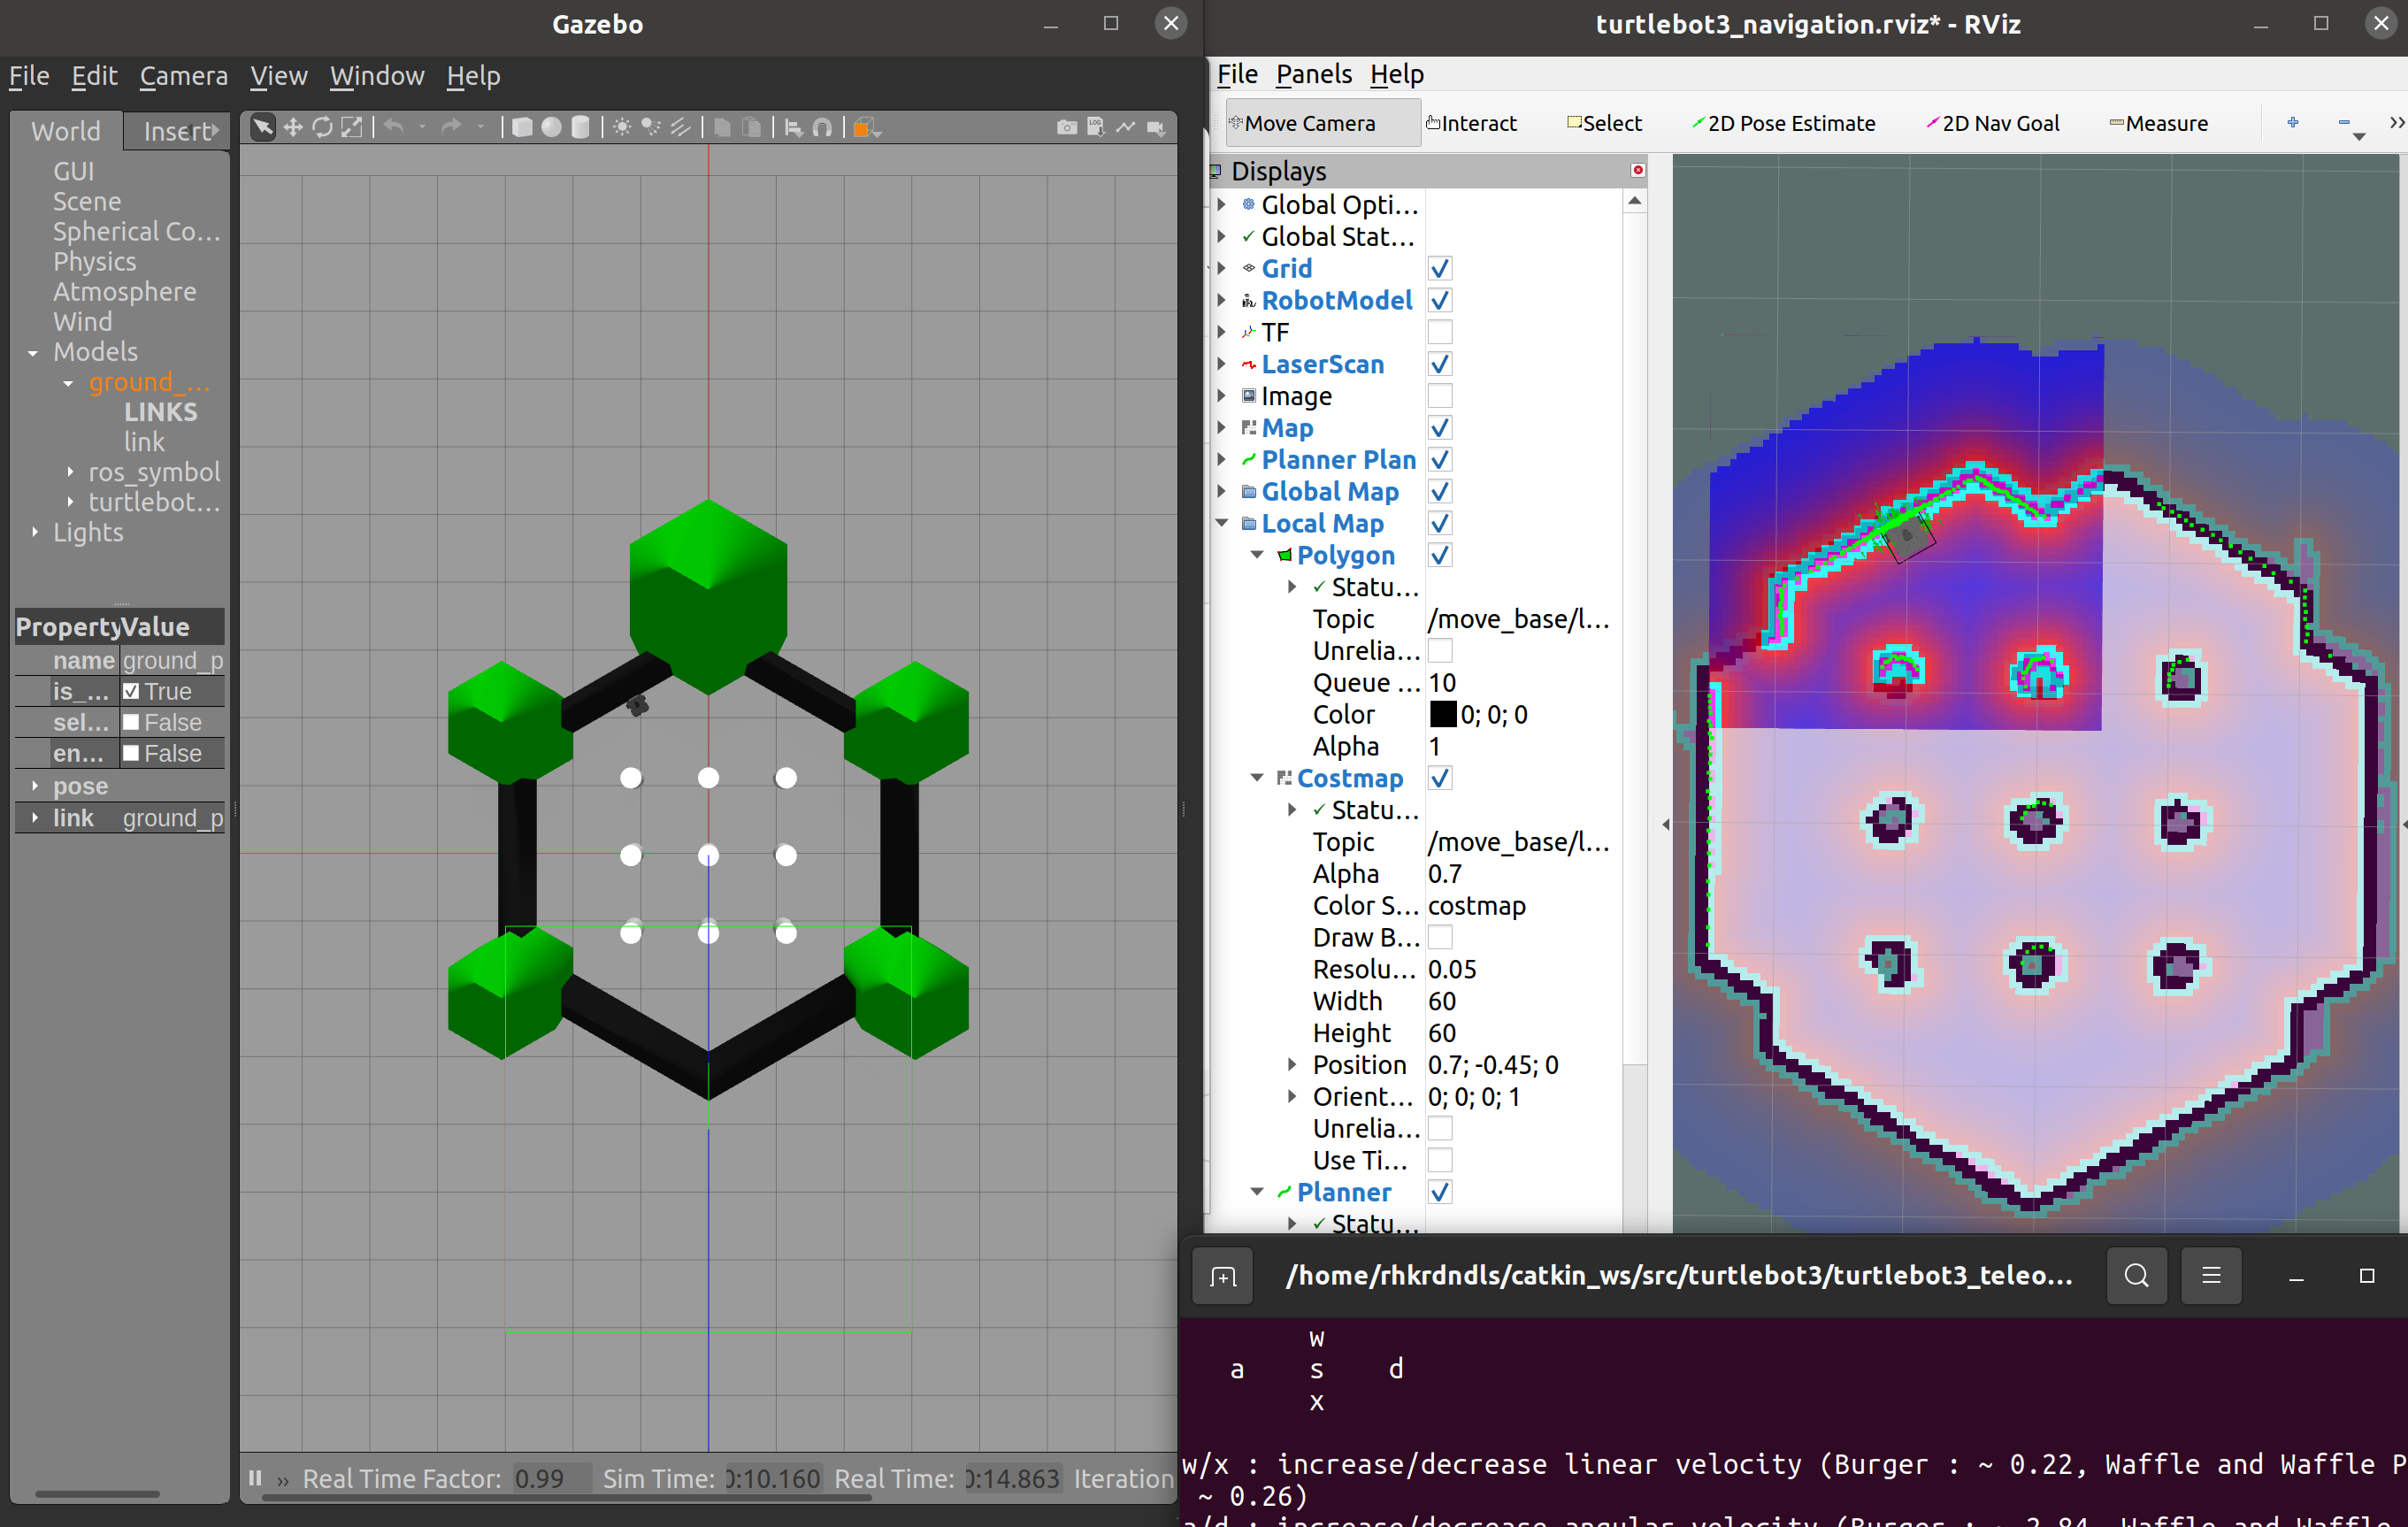This screenshot has width=2408, height=1527.
Task: Click the redo arrow in Gazebo toolbar
Action: [x=451, y=127]
